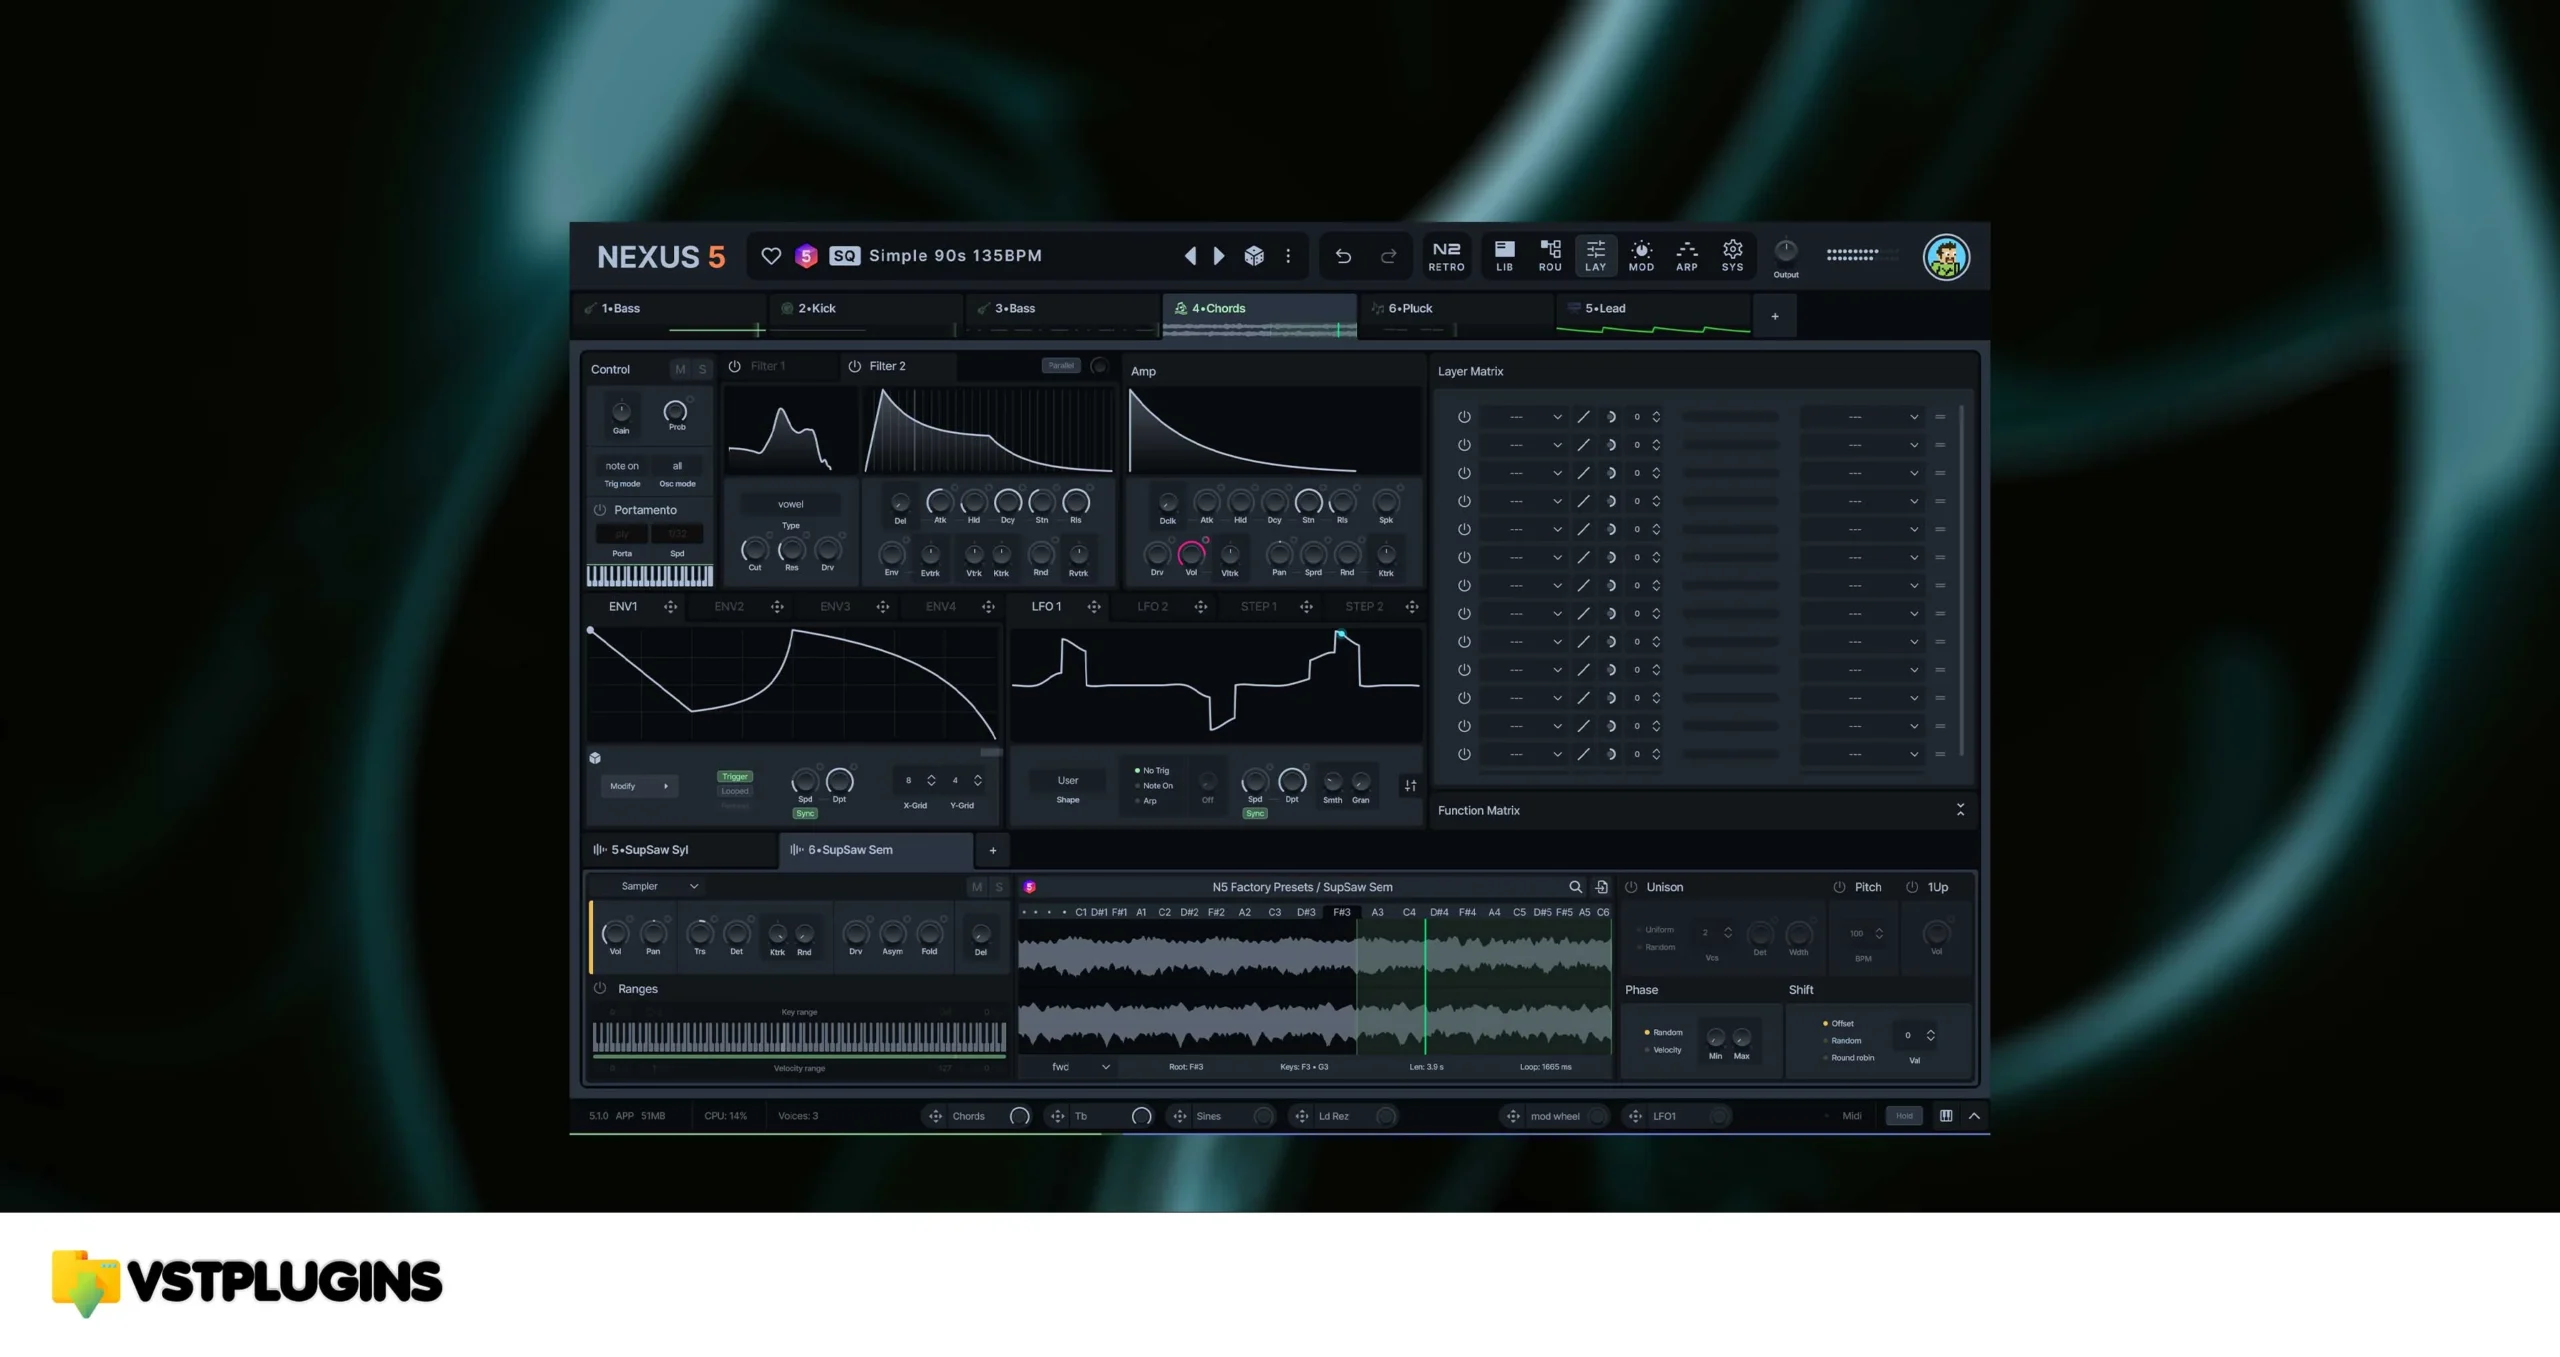This screenshot has height=1357, width=2560.
Task: Click the mod wheel assign crosshair icon
Action: (x=1513, y=1117)
